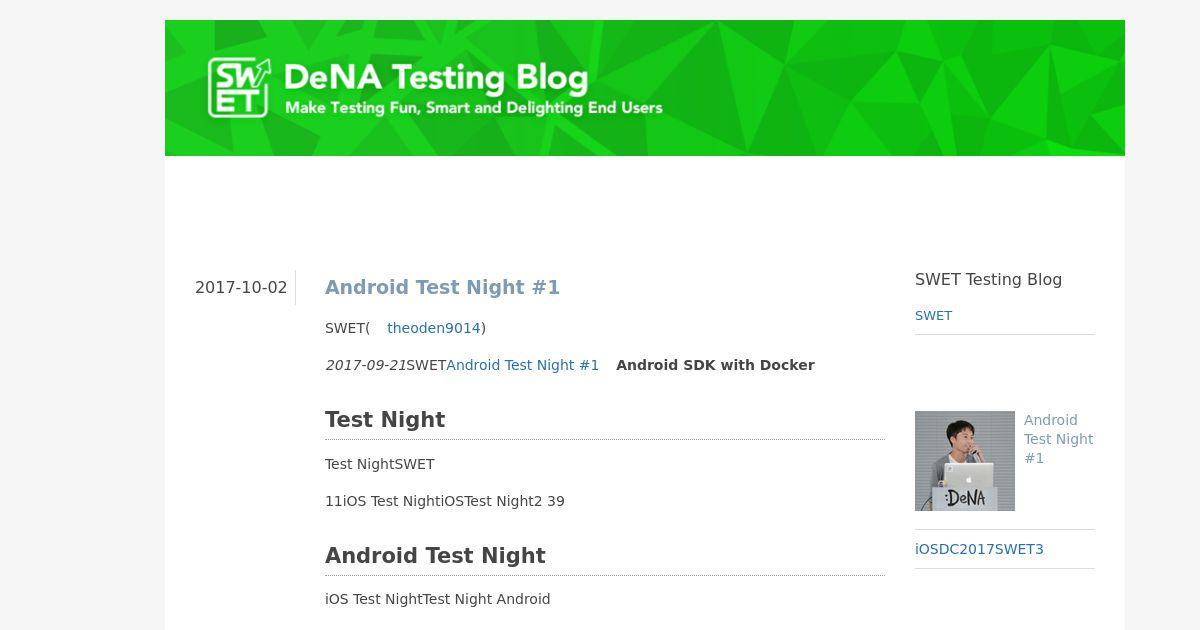Viewport: 1200px width, 630px height.
Task: Follow the inline Android Test Night #1 link
Action: [522, 365]
